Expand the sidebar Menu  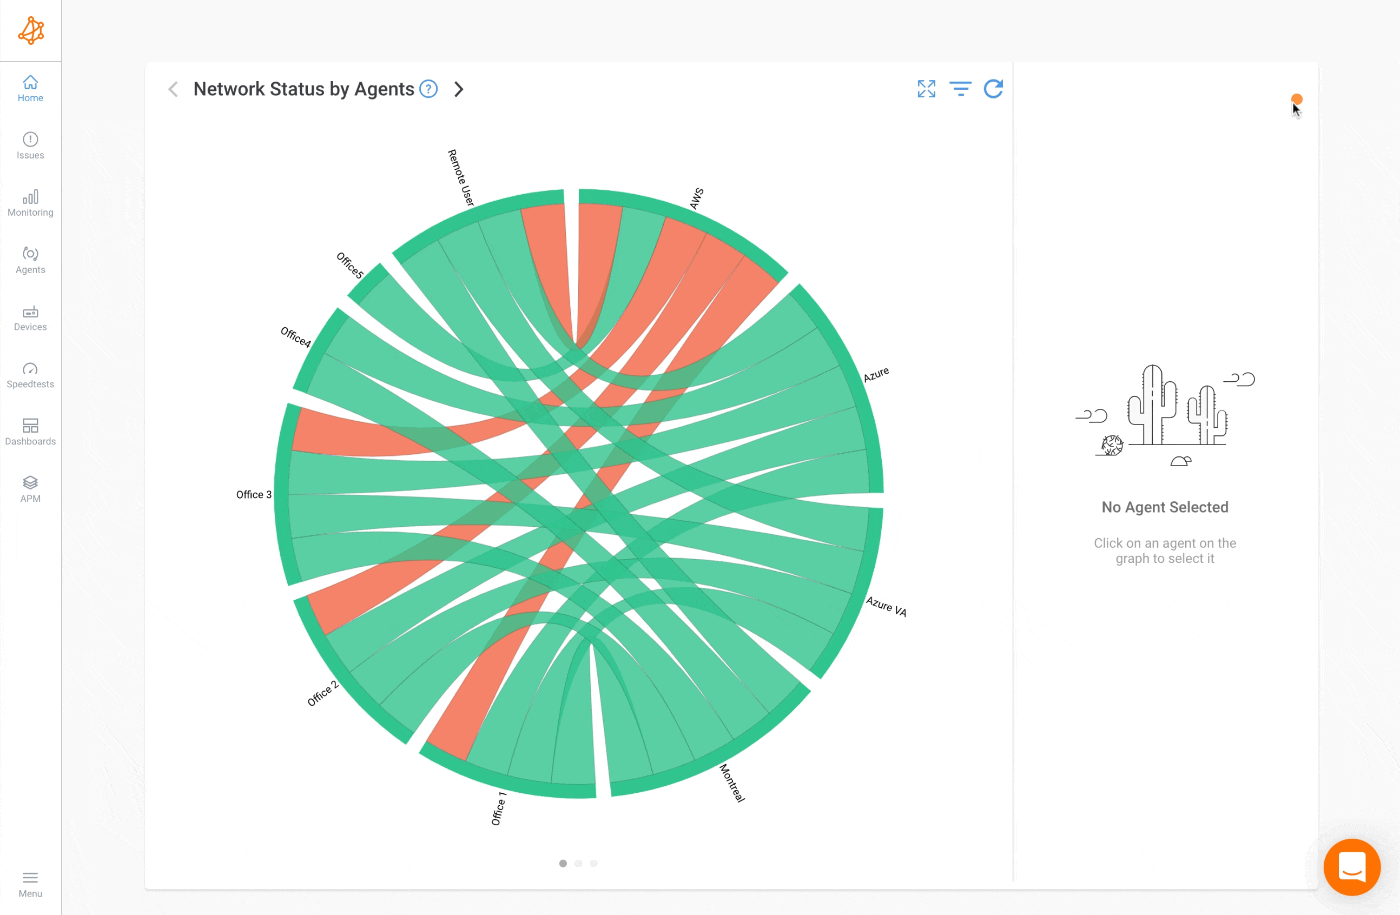click(x=30, y=883)
